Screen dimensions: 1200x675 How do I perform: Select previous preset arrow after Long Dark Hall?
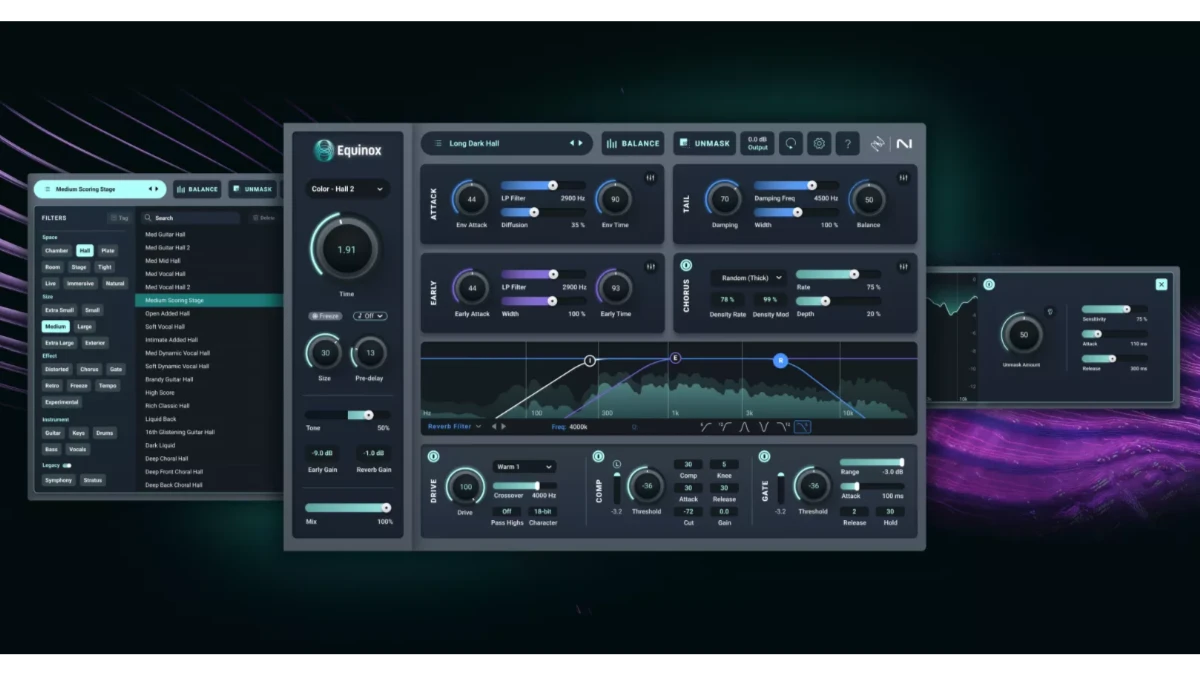[x=572, y=143]
